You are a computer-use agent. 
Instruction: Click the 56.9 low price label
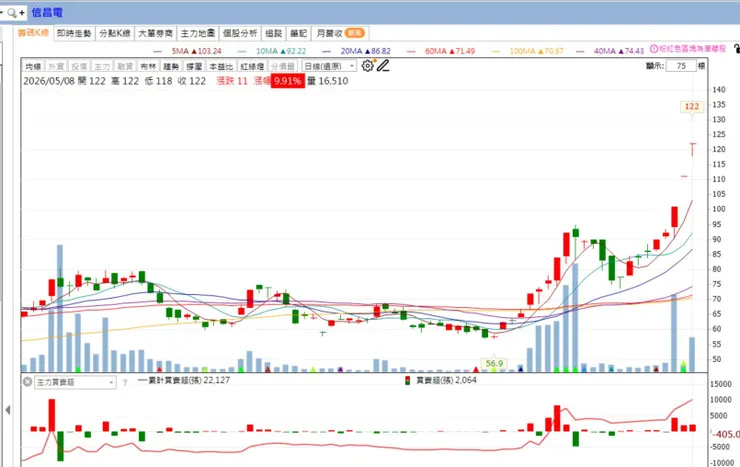tap(494, 363)
